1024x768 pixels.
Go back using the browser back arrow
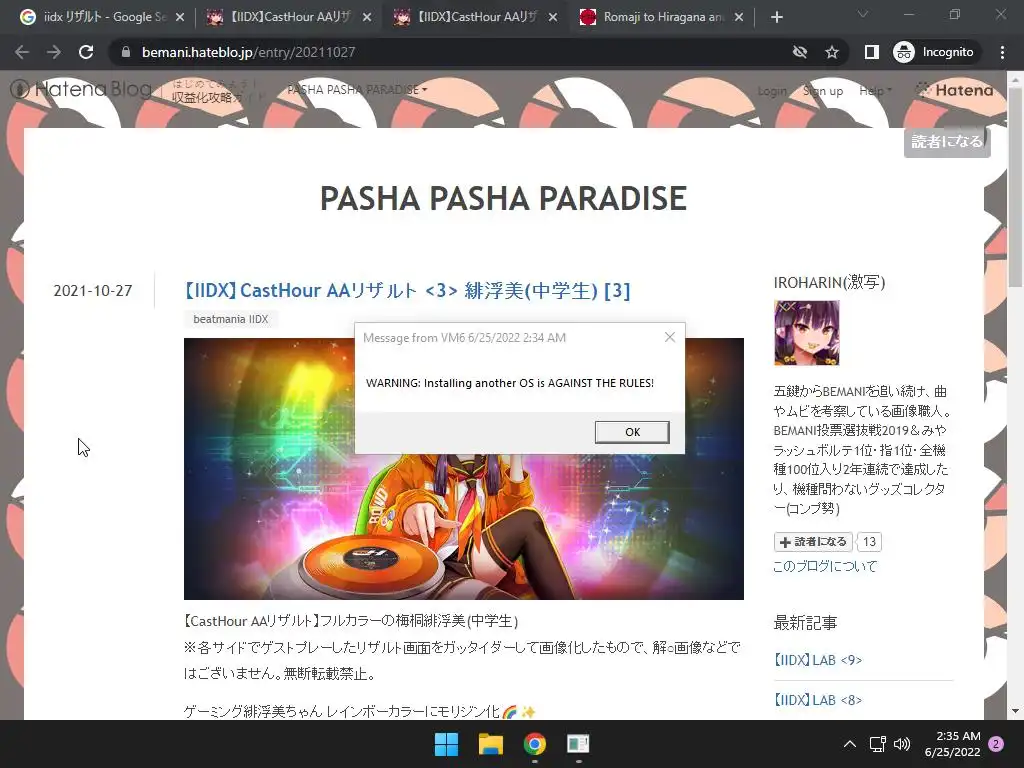[22, 52]
